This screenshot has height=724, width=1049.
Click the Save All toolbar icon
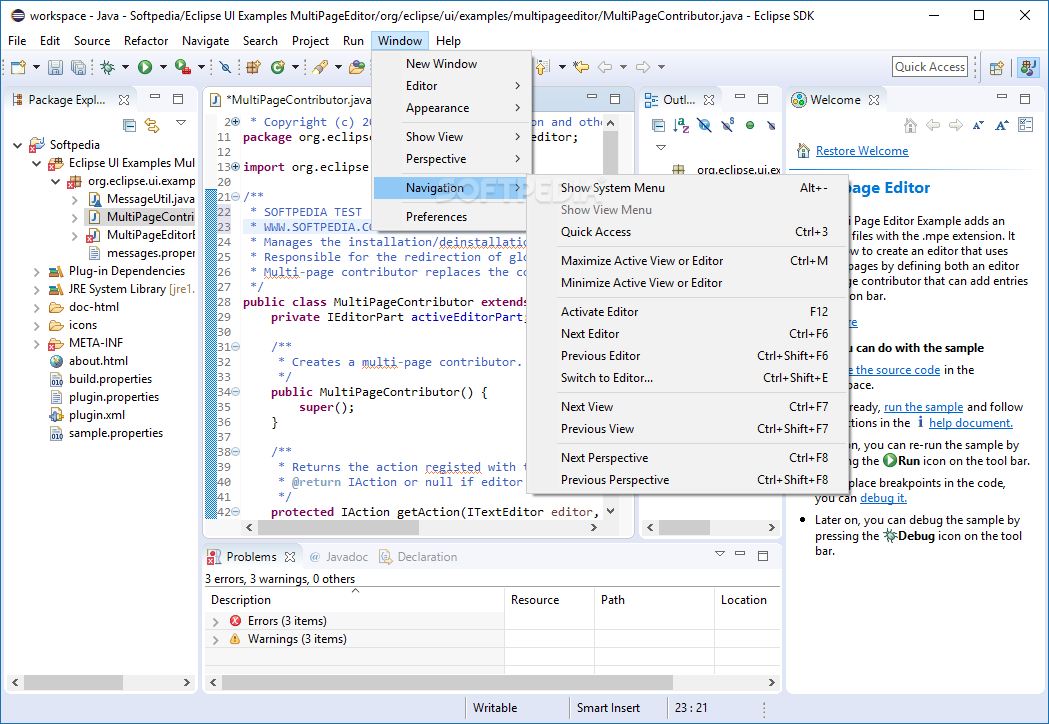click(x=78, y=67)
